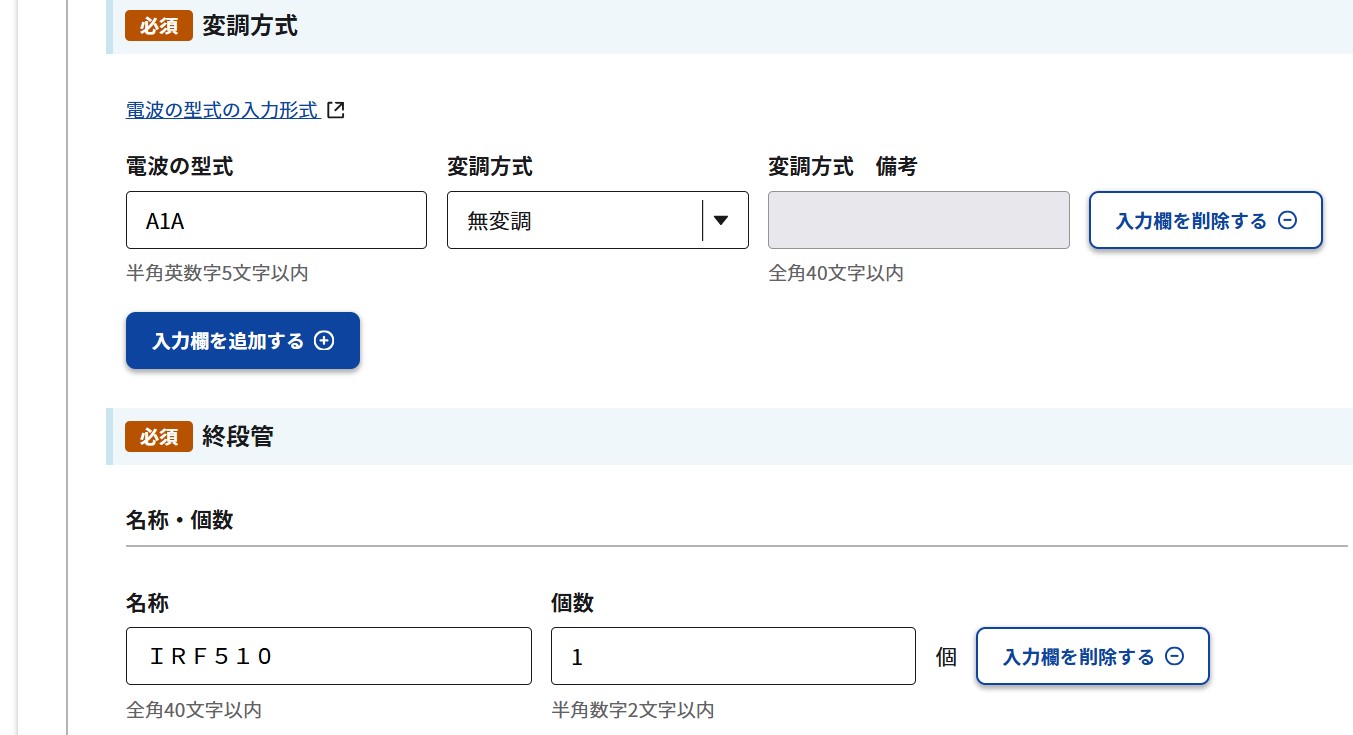Click the 必須 badge beside the 変調方式 heading
1353x735 pixels.
(x=159, y=26)
